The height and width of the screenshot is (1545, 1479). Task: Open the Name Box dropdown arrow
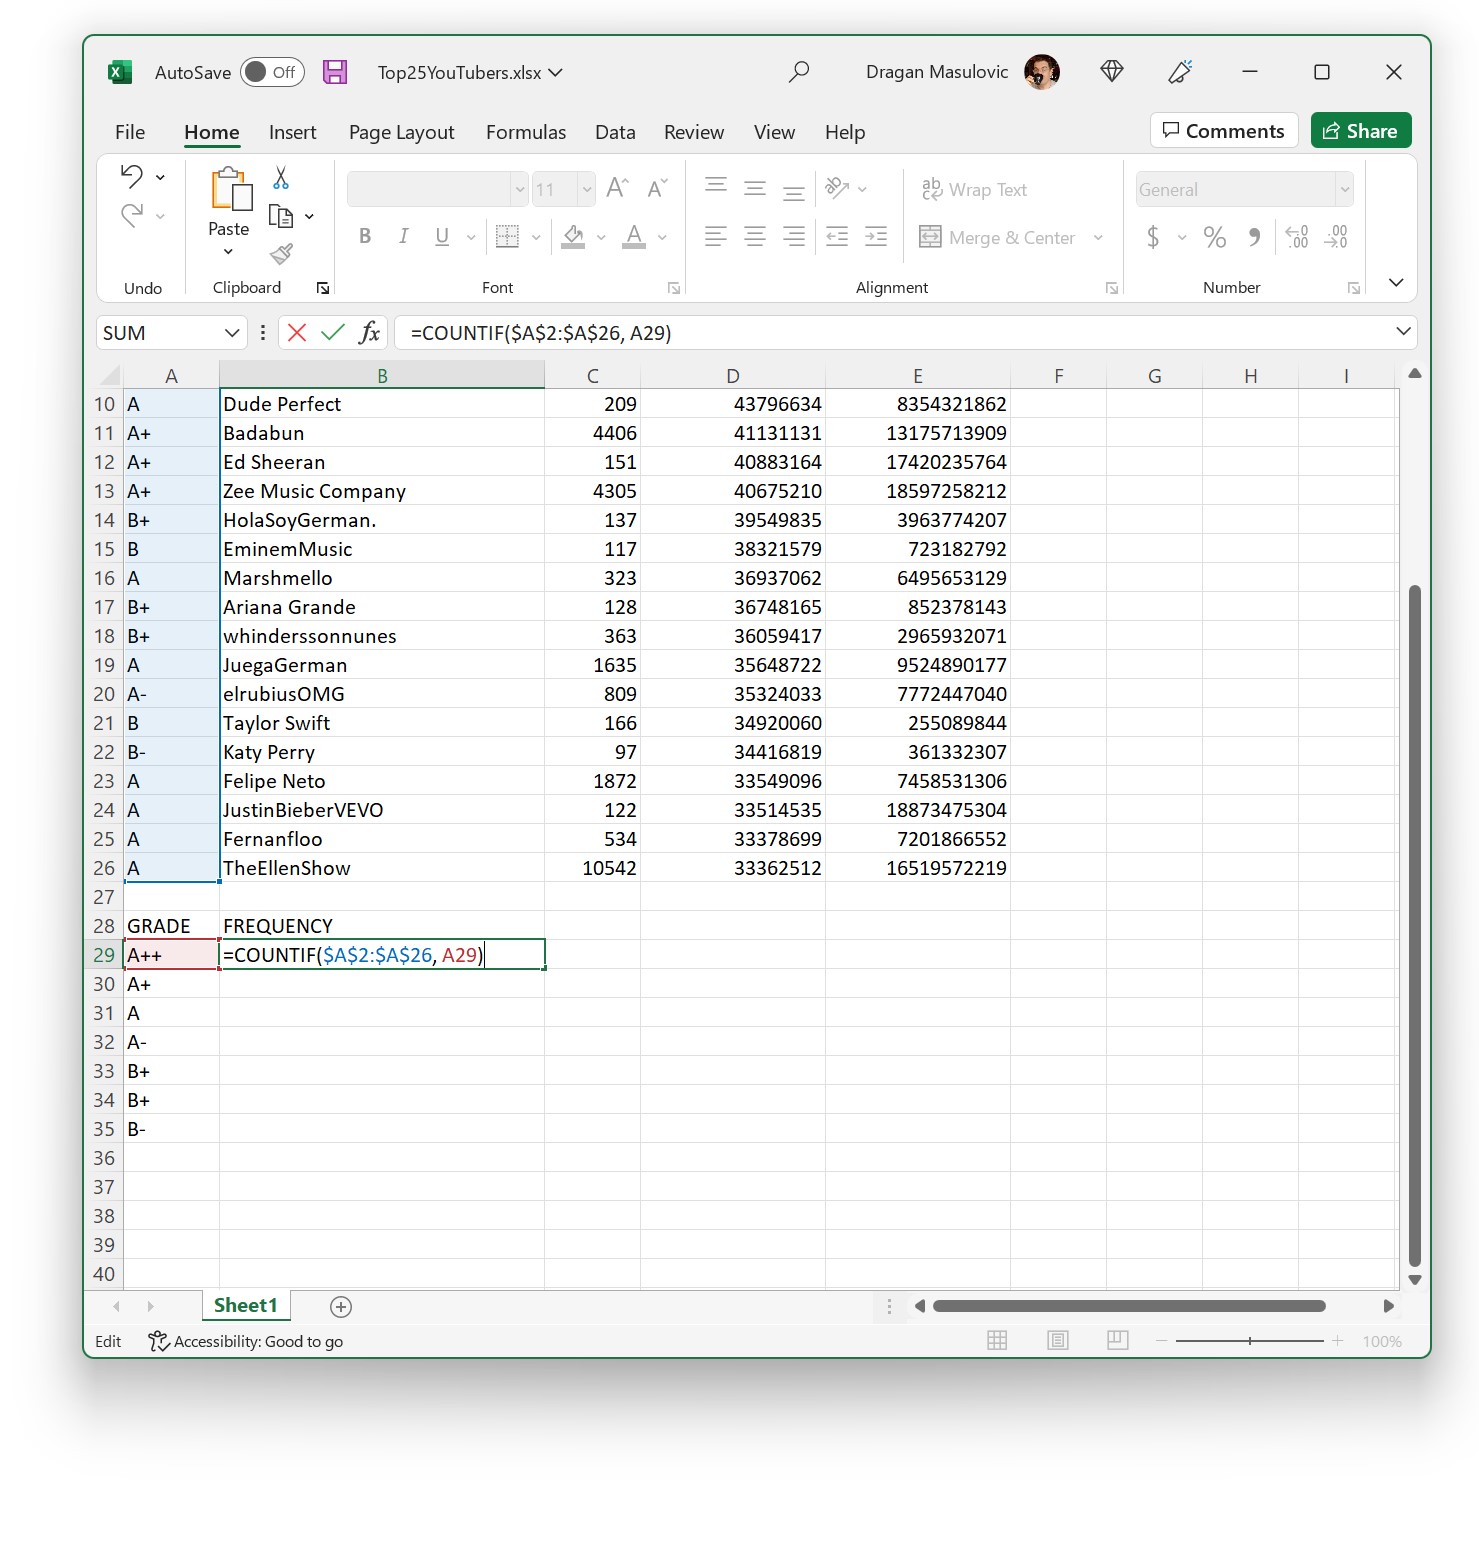tap(232, 332)
